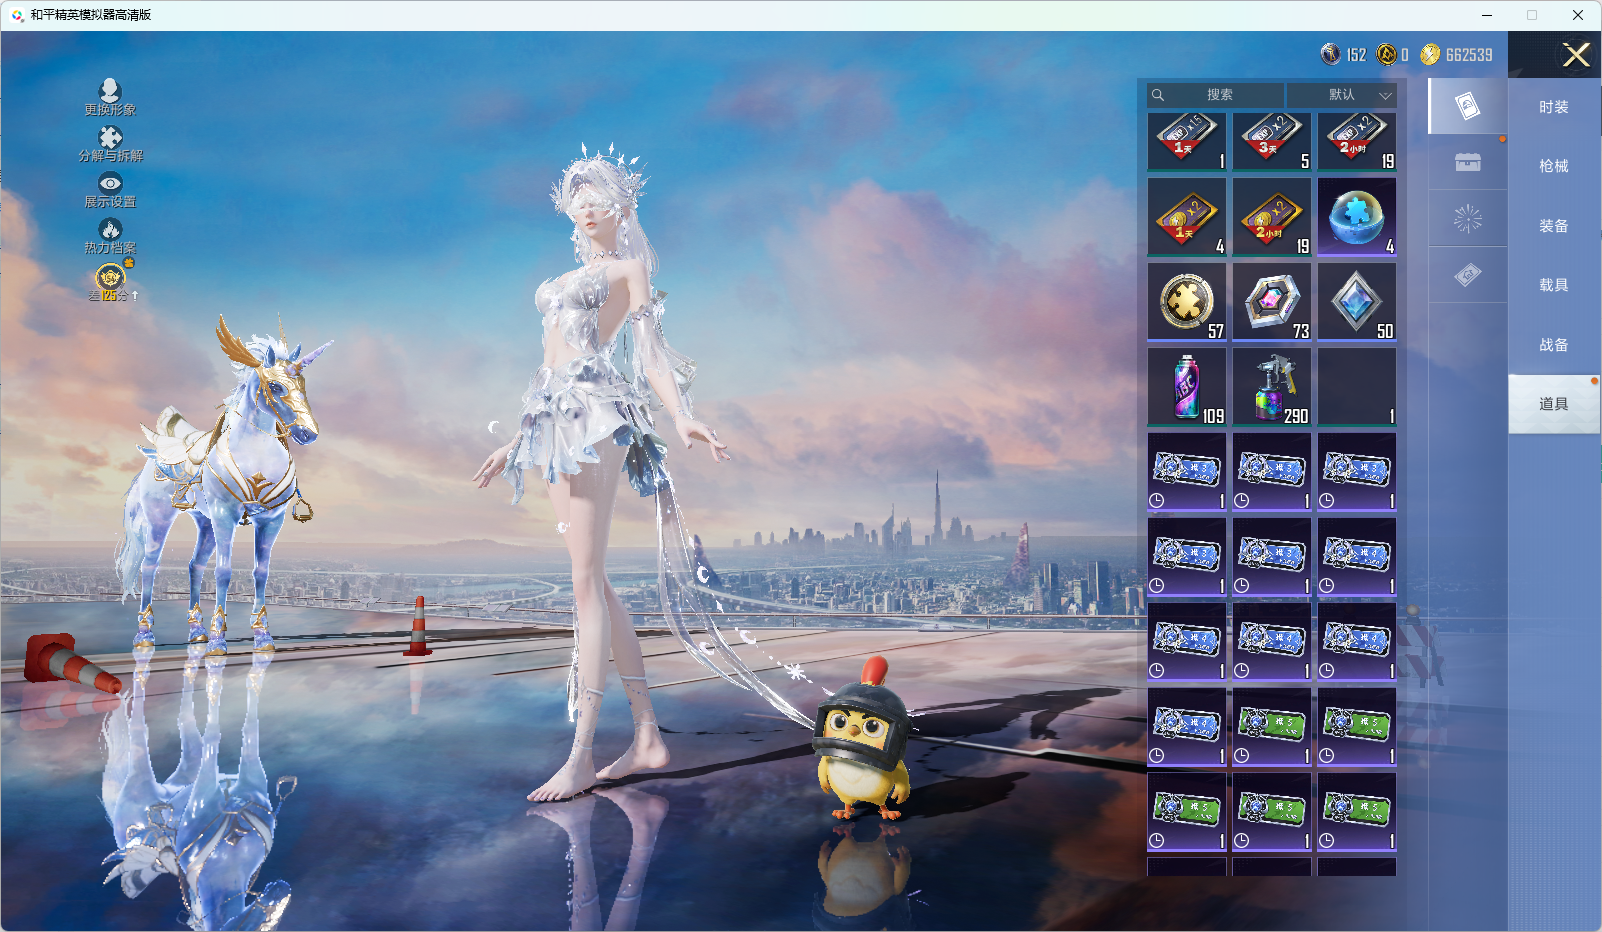Select the hexagon gem item with count 73
1602x932 pixels.
coord(1272,302)
